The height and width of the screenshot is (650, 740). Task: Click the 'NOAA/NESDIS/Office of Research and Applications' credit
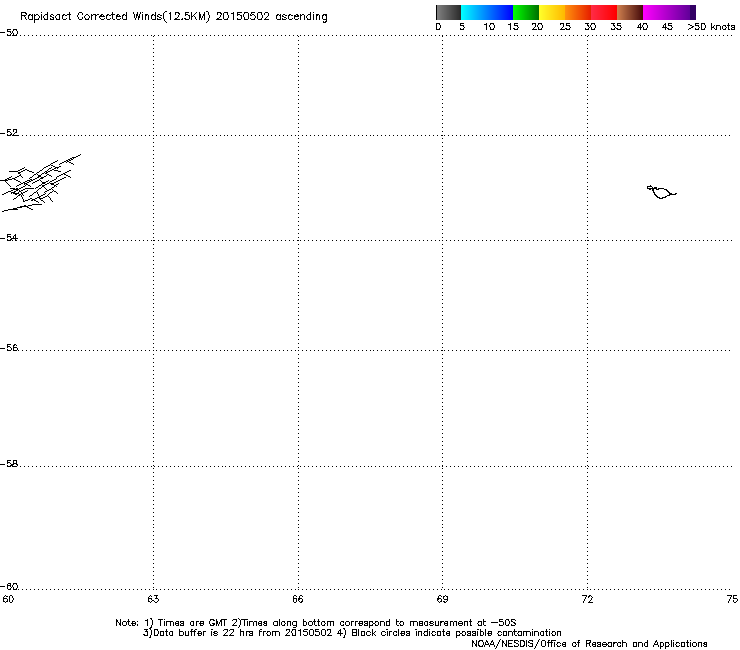[x=589, y=644]
